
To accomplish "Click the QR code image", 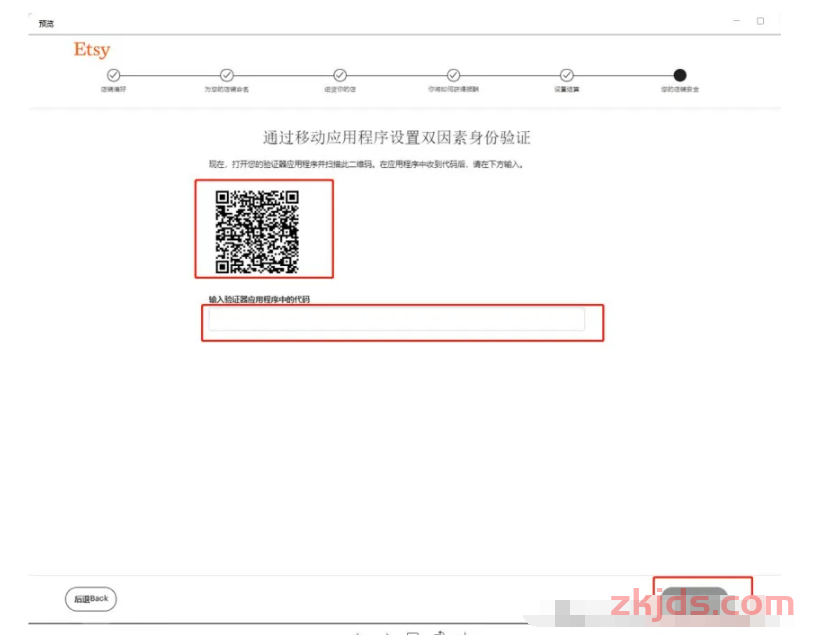I will coord(257,232).
